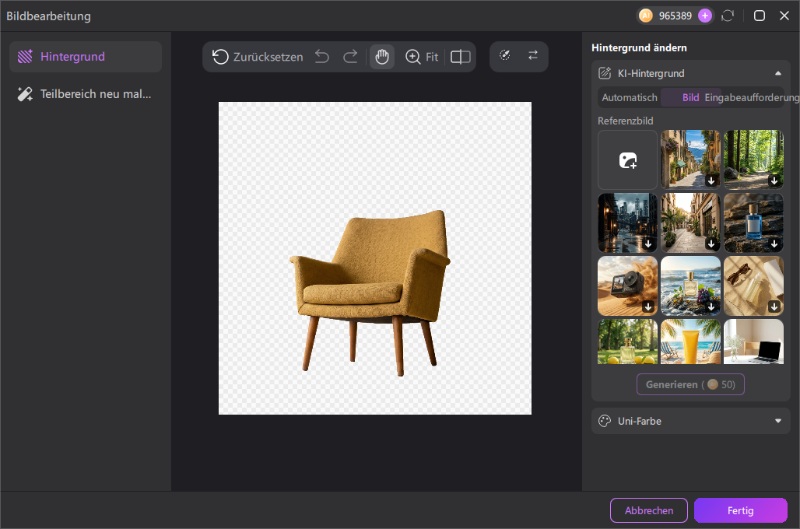The image size is (800, 529).
Task: Download the sea perfume reference image
Action: tap(711, 307)
